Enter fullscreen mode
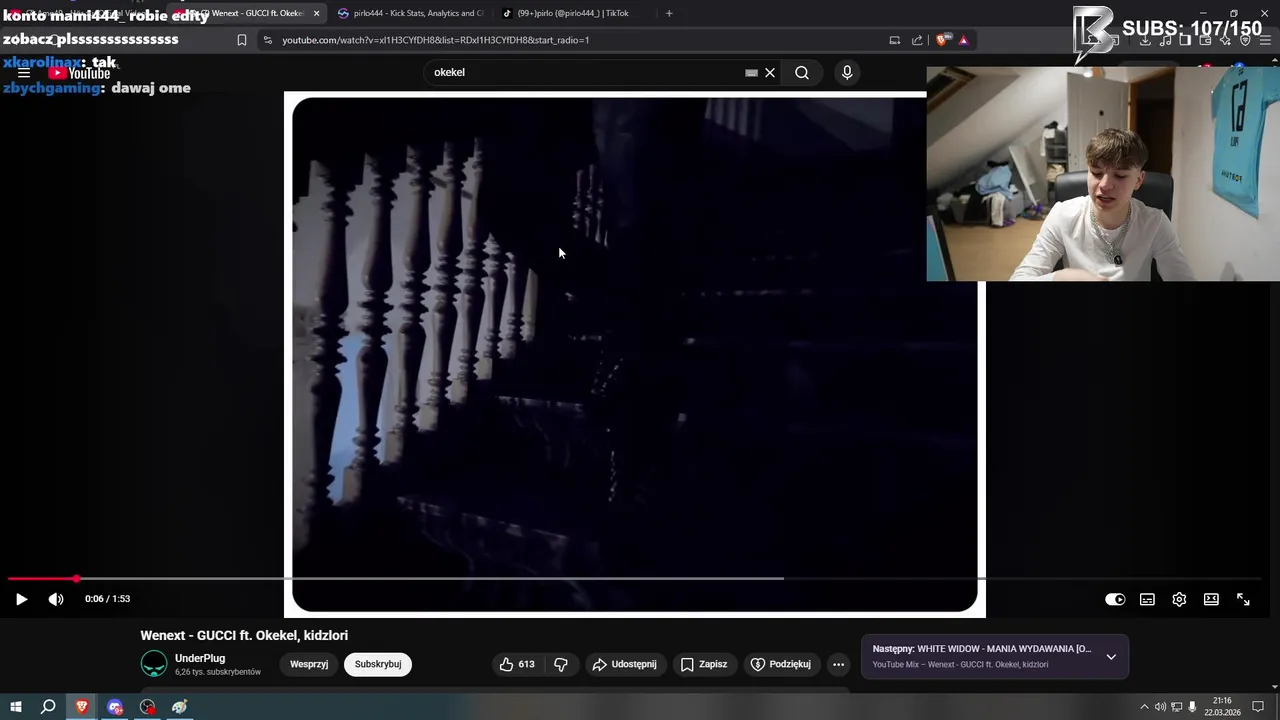This screenshot has width=1280, height=720. point(1243,599)
